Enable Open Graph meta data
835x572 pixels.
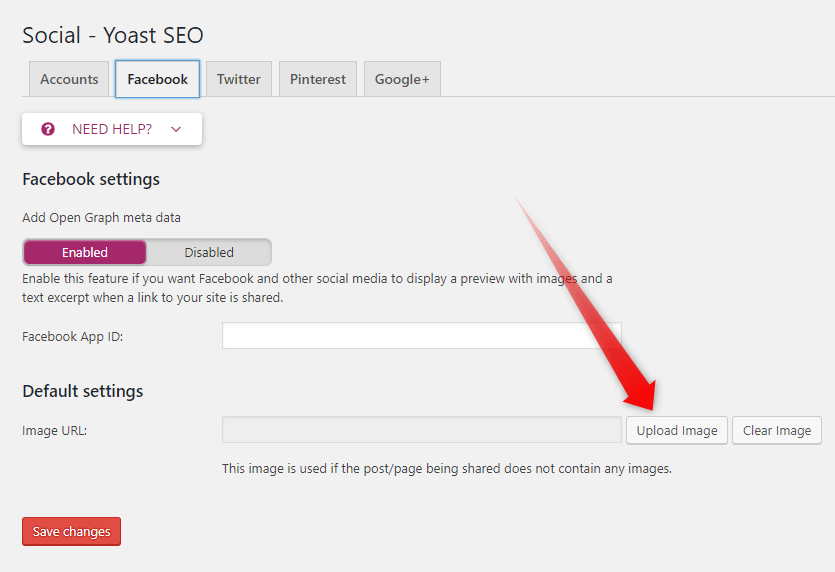tap(85, 252)
